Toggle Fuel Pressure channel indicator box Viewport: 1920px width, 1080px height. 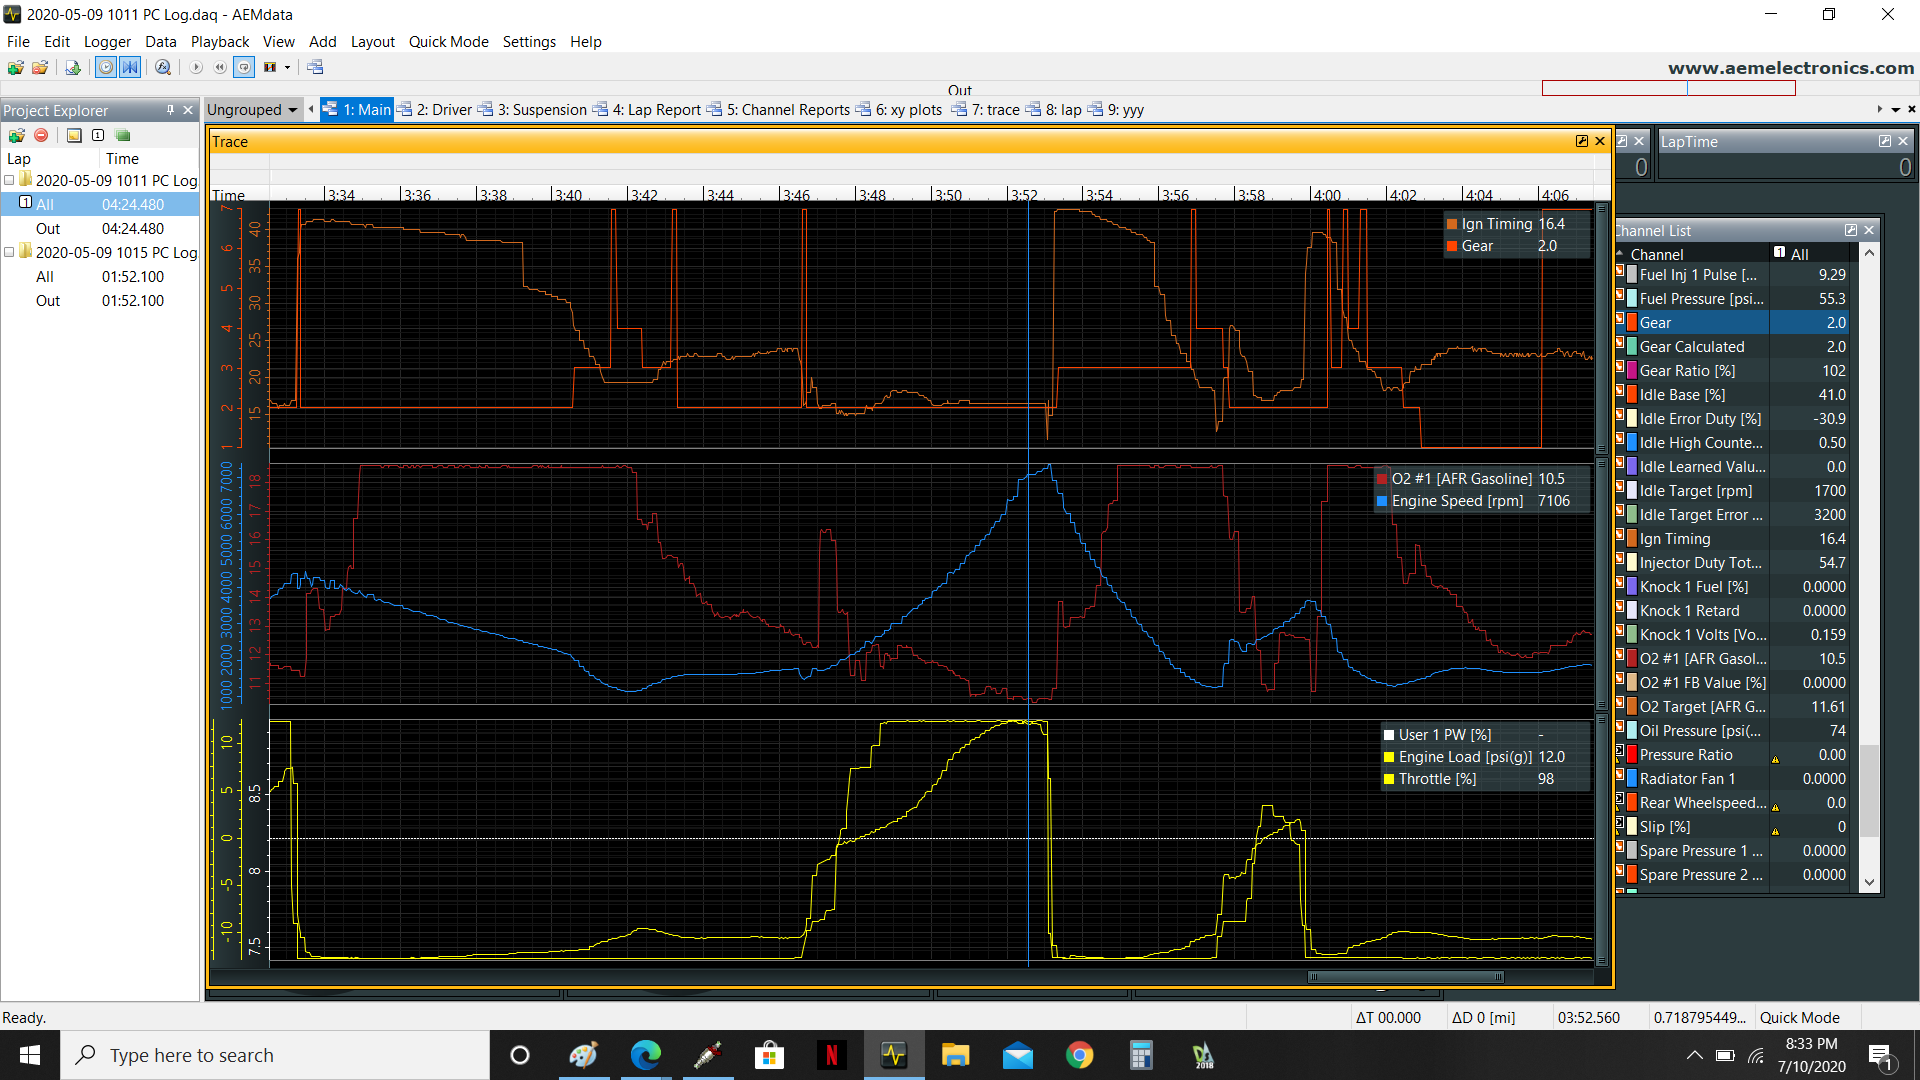pos(1620,296)
